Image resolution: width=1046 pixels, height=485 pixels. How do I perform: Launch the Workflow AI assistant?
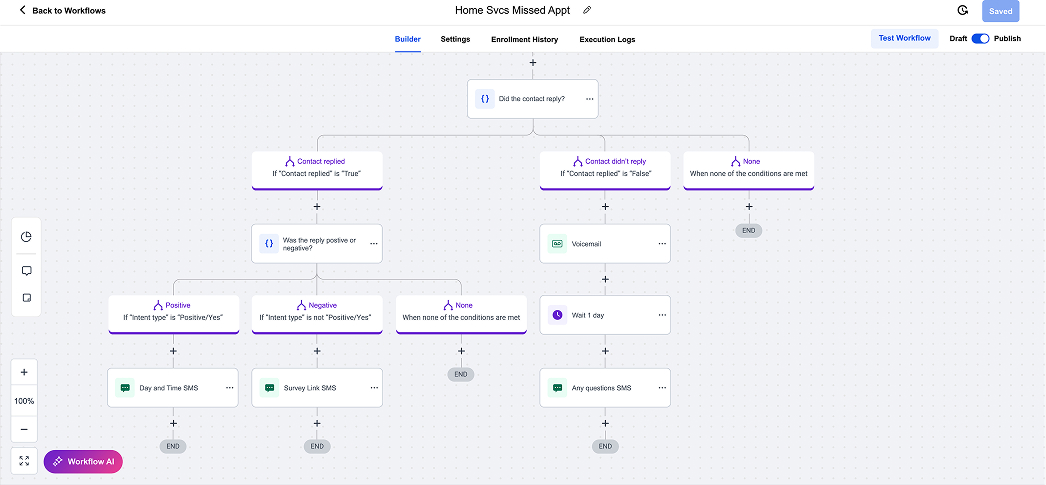click(84, 461)
